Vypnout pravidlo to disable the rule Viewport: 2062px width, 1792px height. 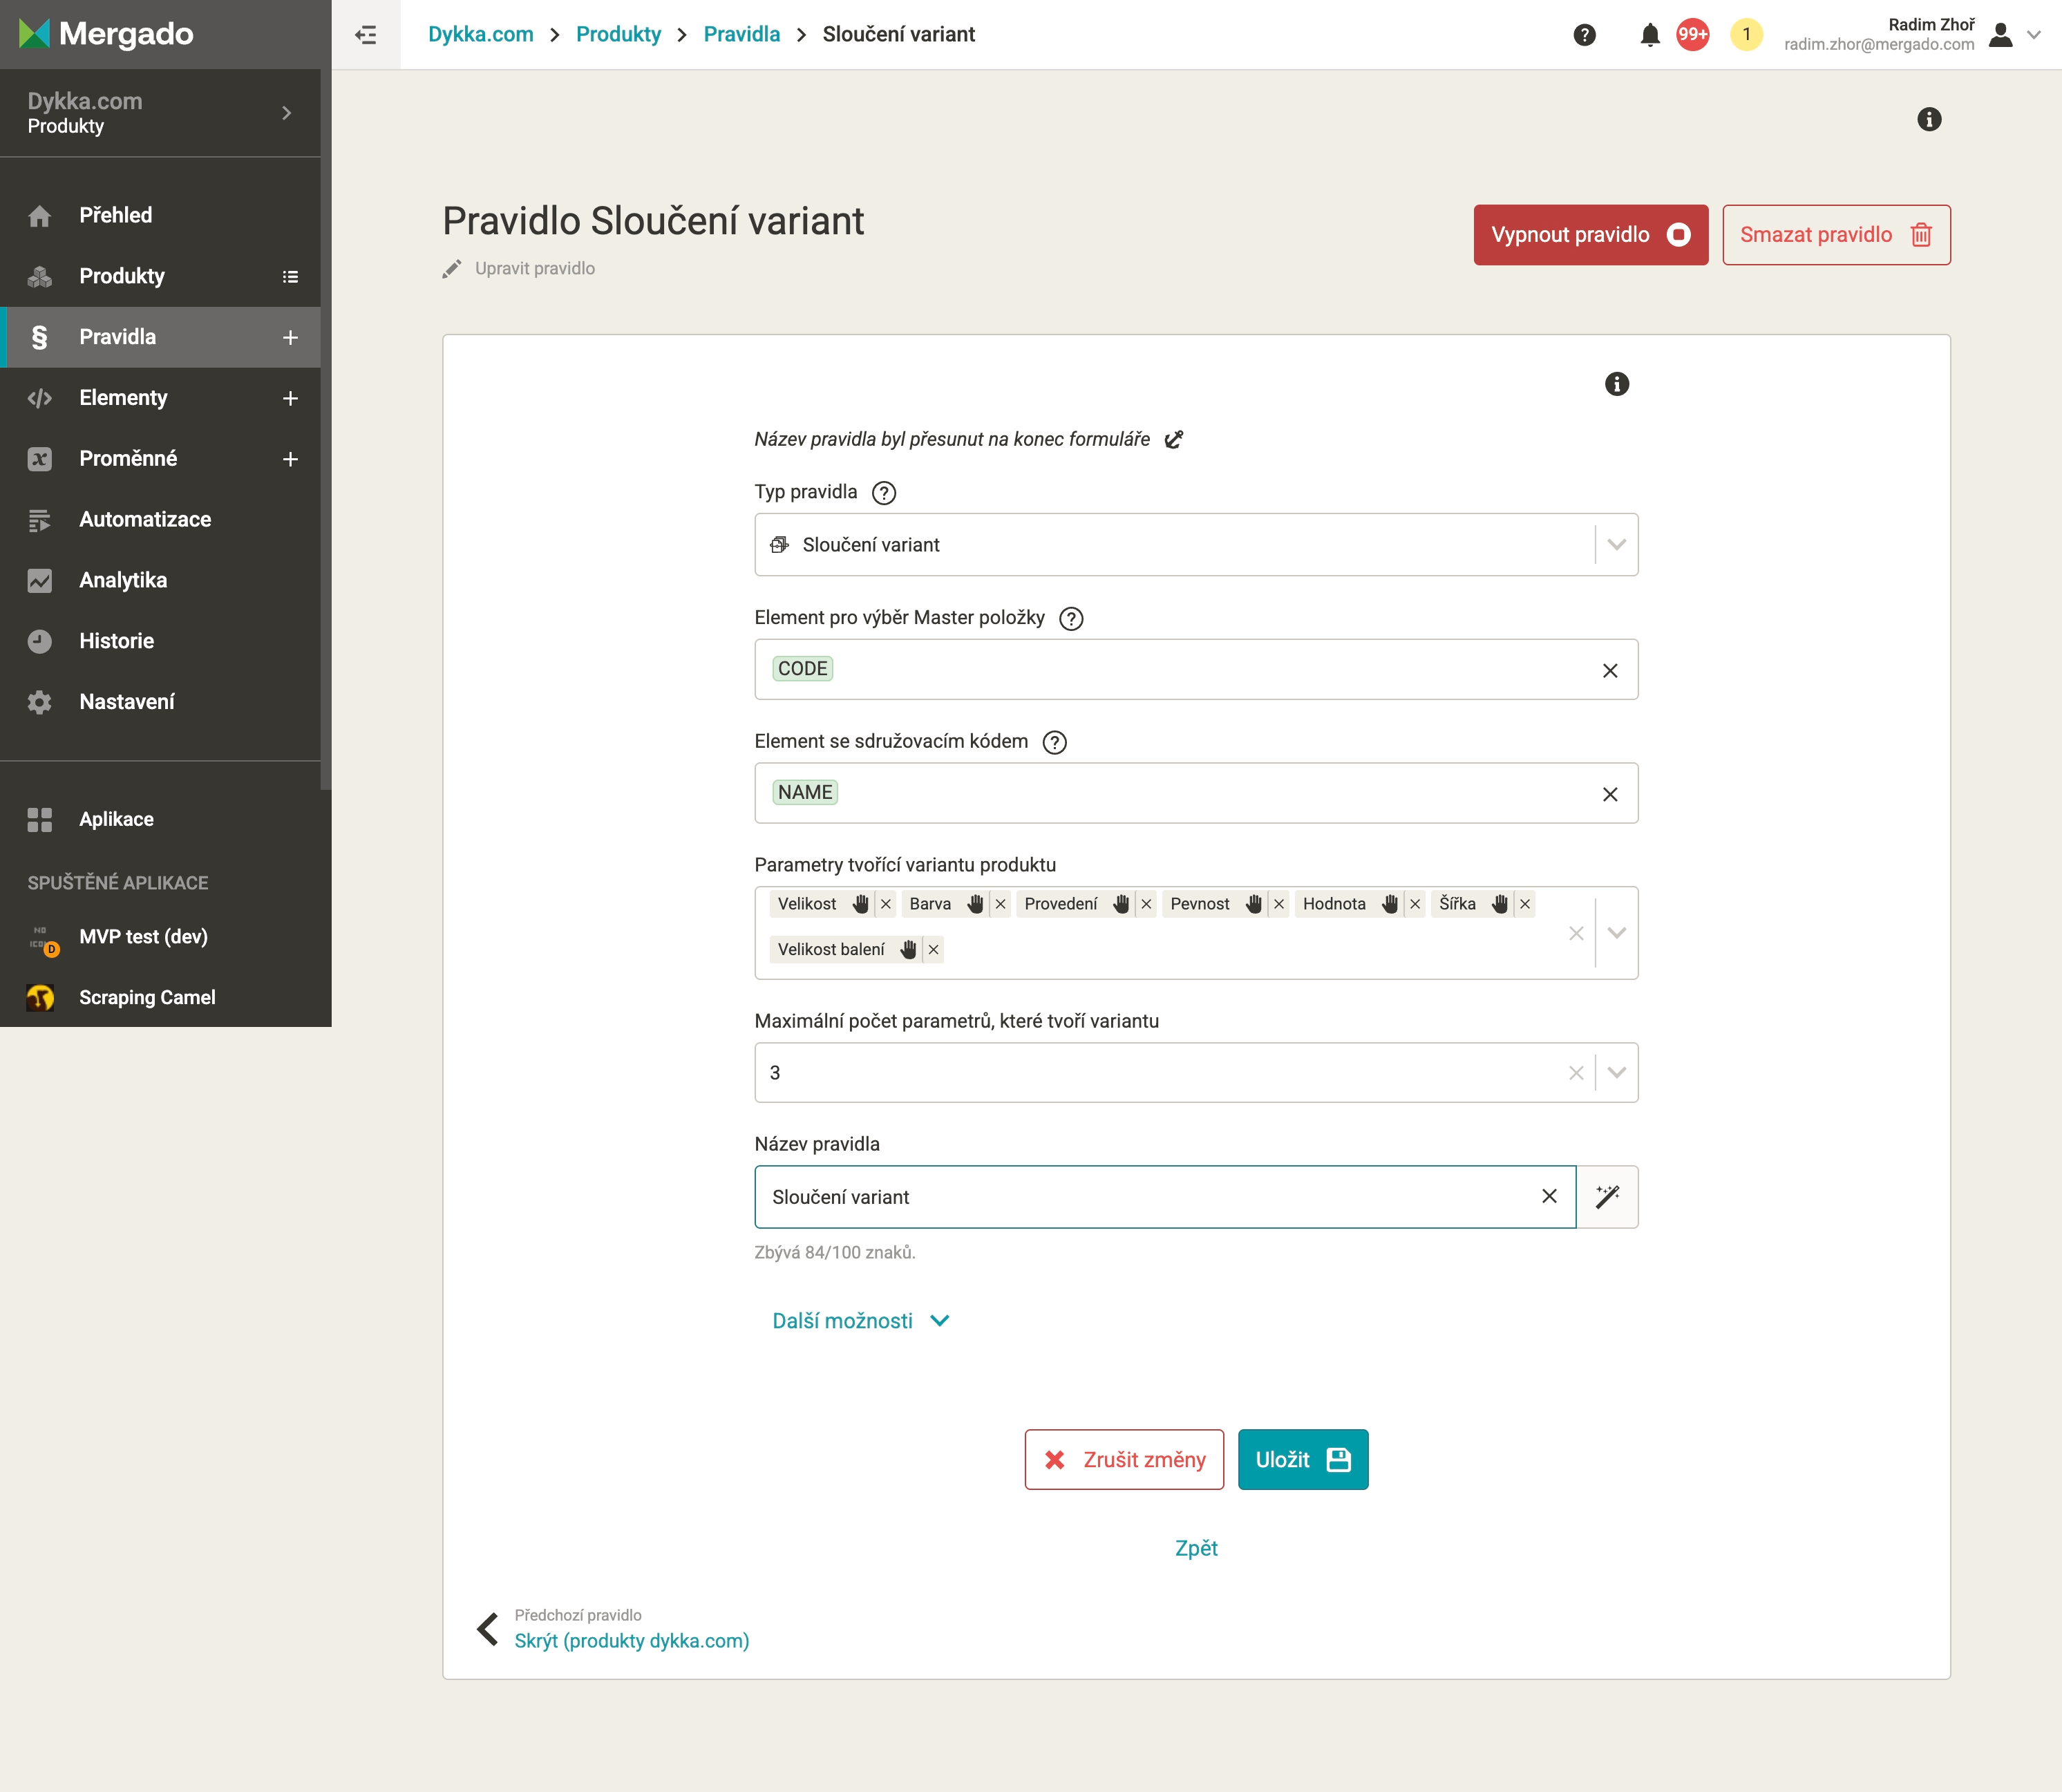pos(1590,235)
